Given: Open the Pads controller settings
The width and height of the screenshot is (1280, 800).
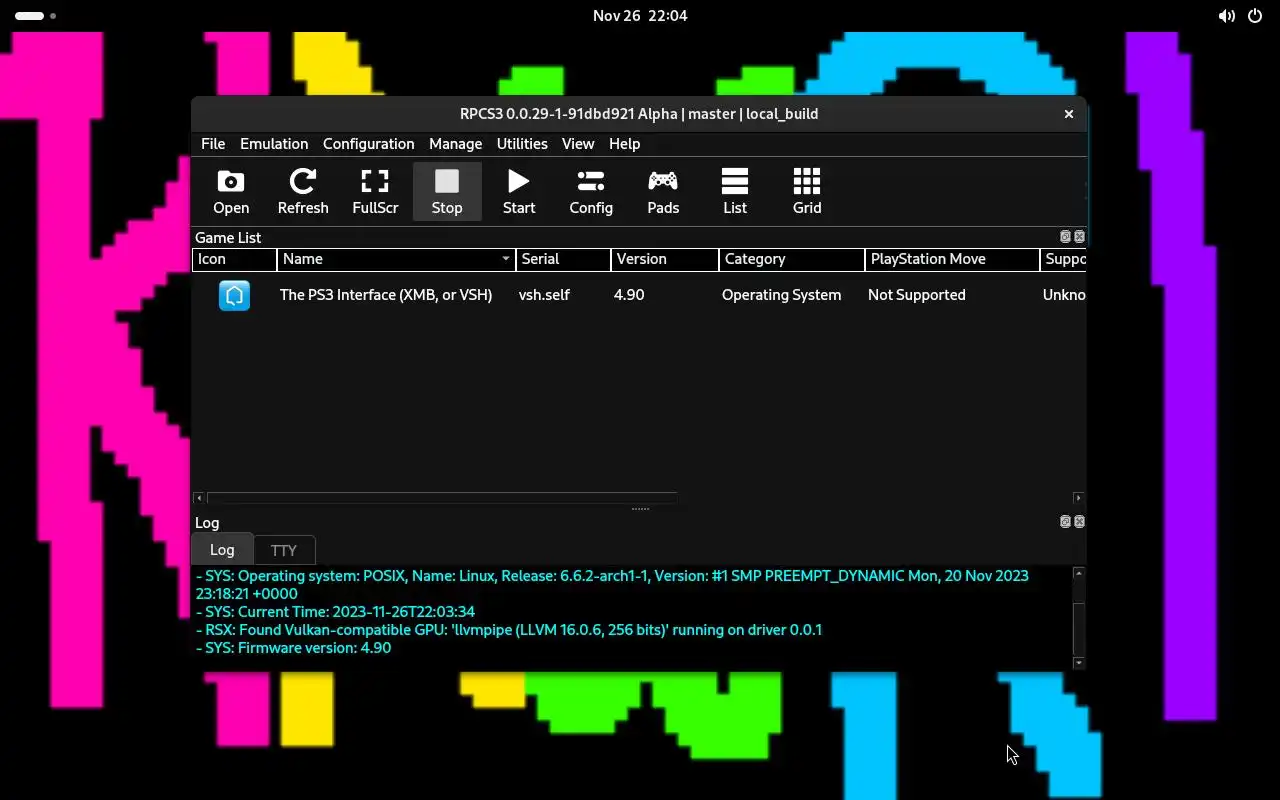Looking at the screenshot, I should (x=663, y=192).
